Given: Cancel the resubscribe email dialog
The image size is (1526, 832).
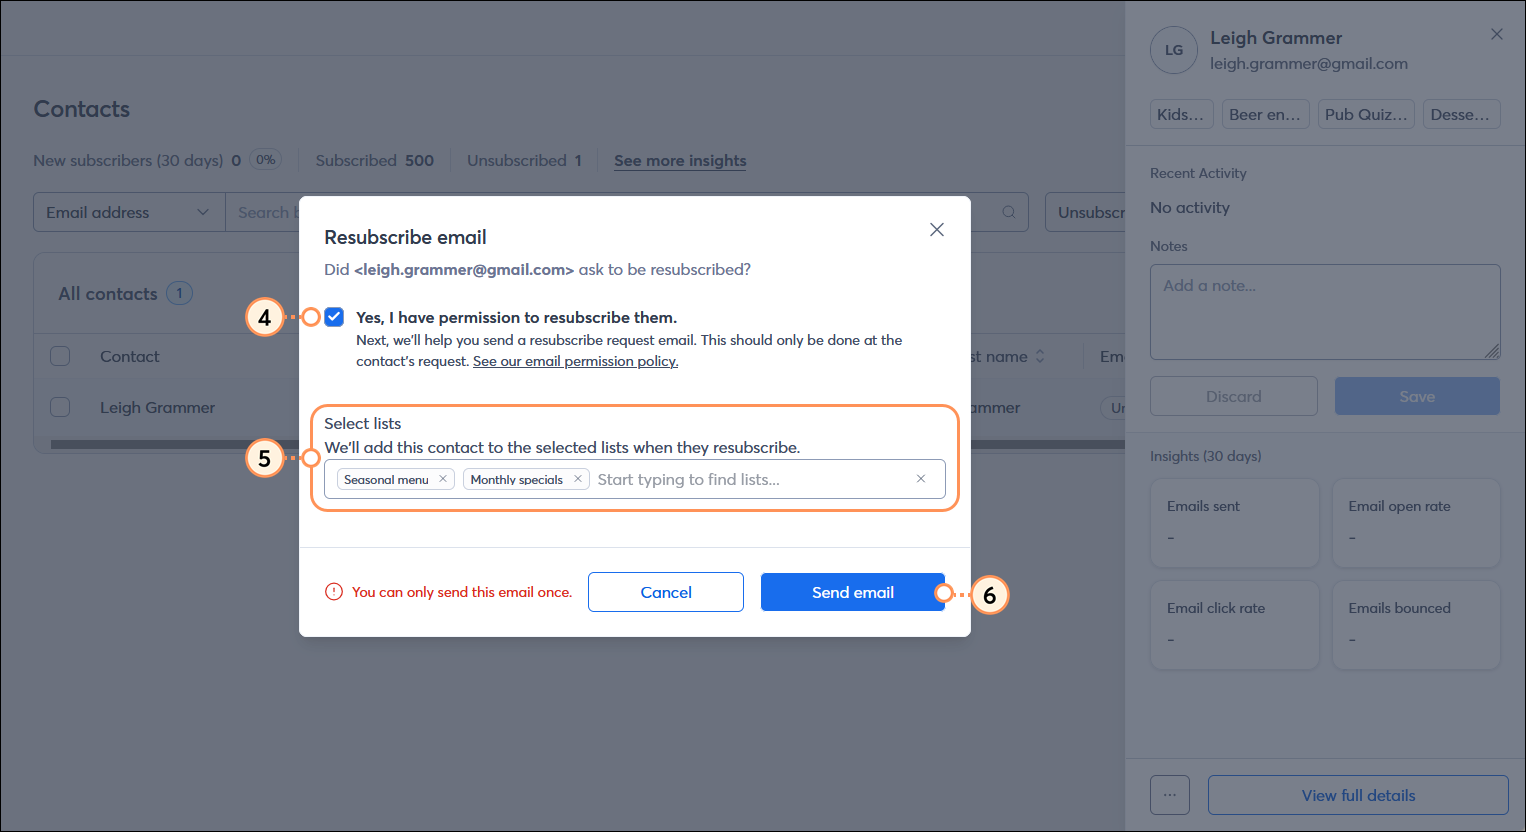Looking at the screenshot, I should pos(666,592).
